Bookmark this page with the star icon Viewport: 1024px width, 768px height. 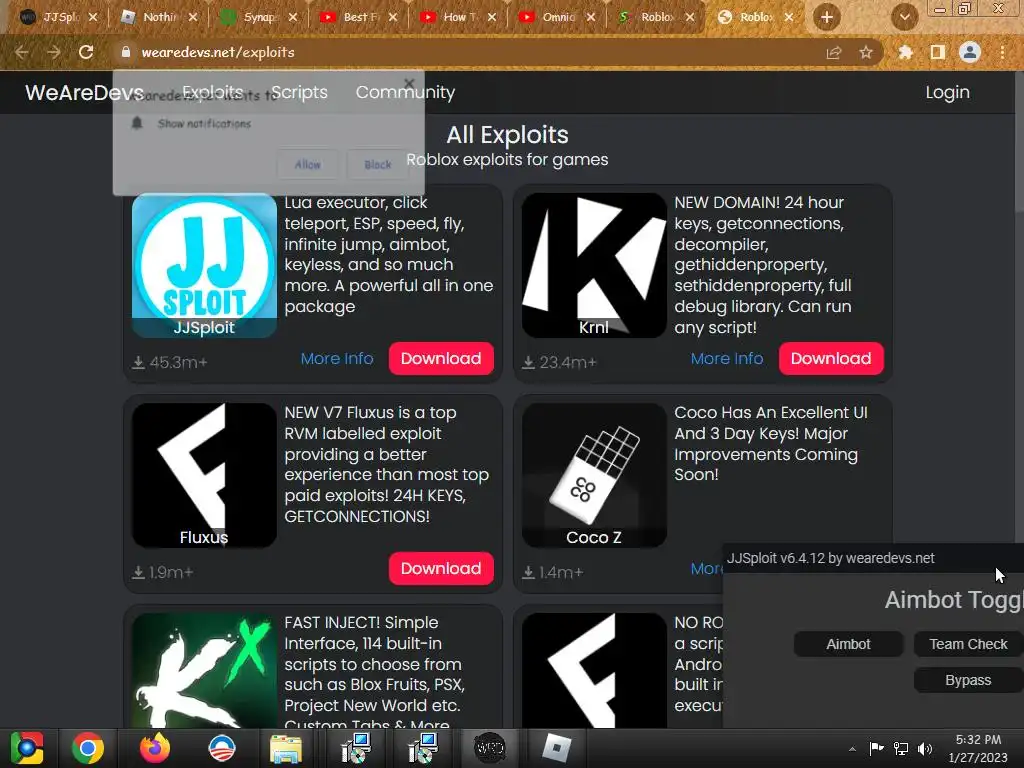coord(866,52)
